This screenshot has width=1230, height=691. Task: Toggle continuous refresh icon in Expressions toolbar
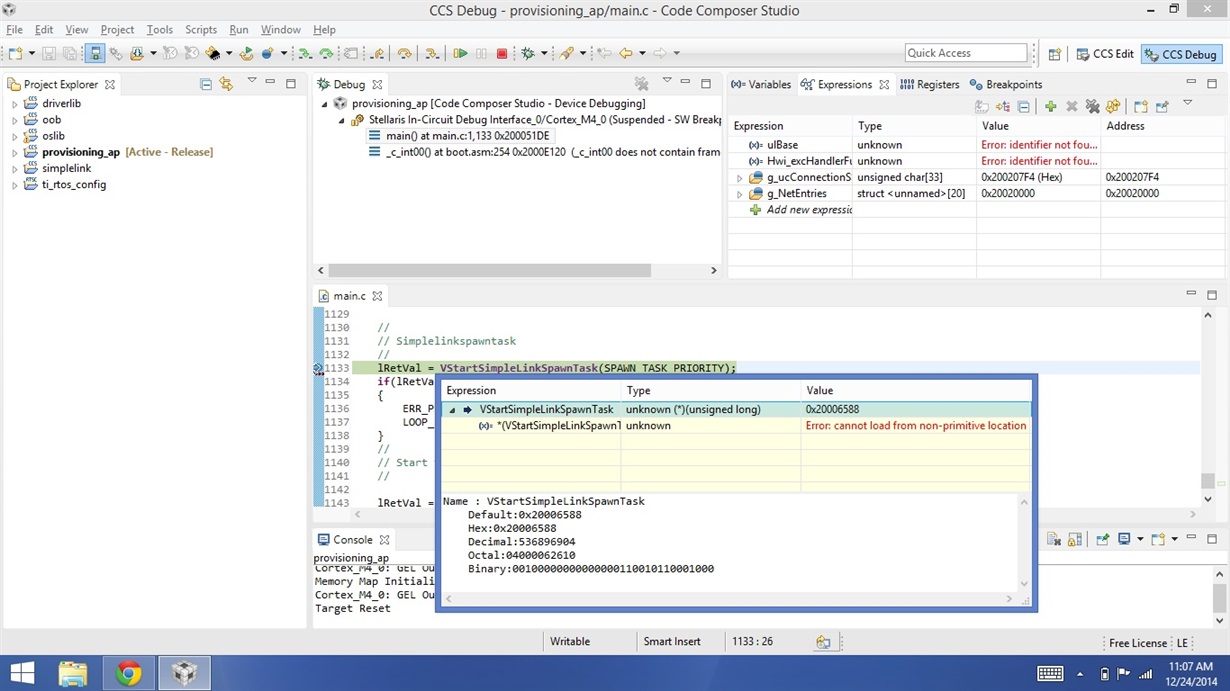coord(1113,106)
